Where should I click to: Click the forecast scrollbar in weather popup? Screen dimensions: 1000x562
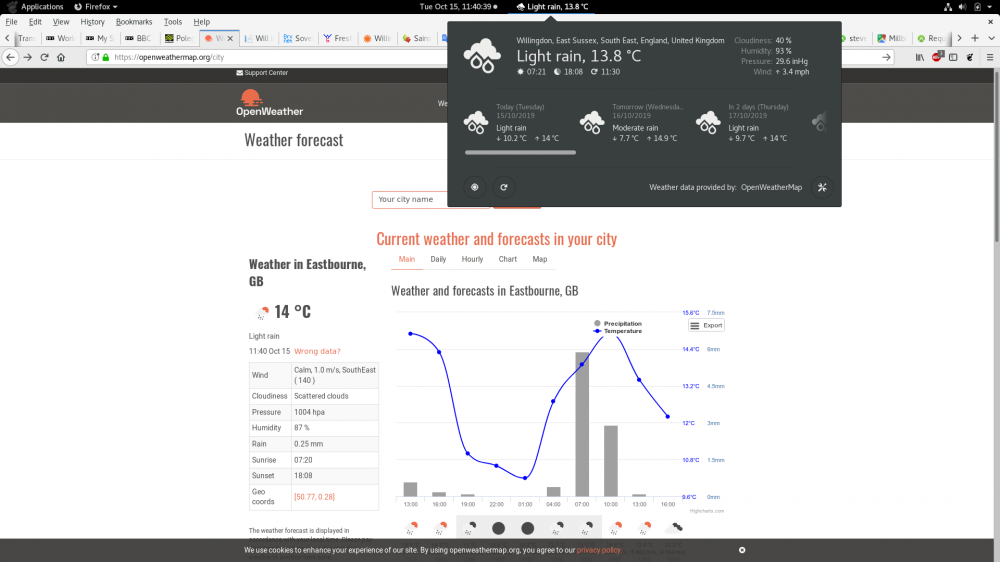[520, 152]
